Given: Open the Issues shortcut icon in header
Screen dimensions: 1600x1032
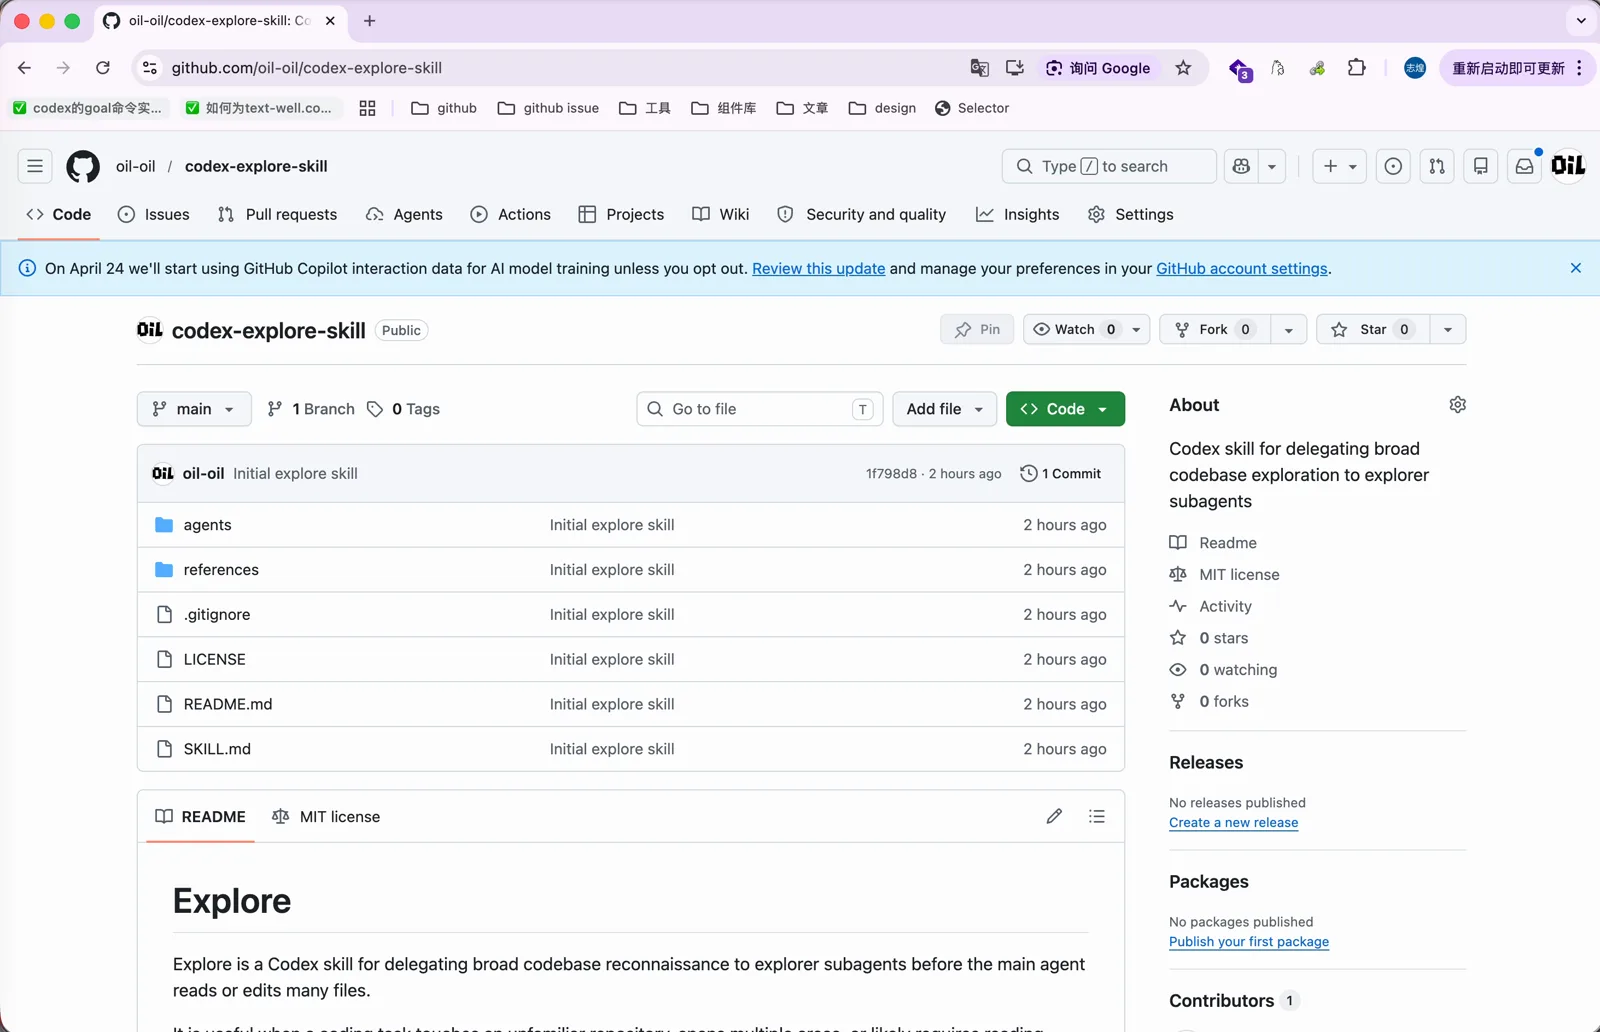Looking at the screenshot, I should pos(1393,166).
